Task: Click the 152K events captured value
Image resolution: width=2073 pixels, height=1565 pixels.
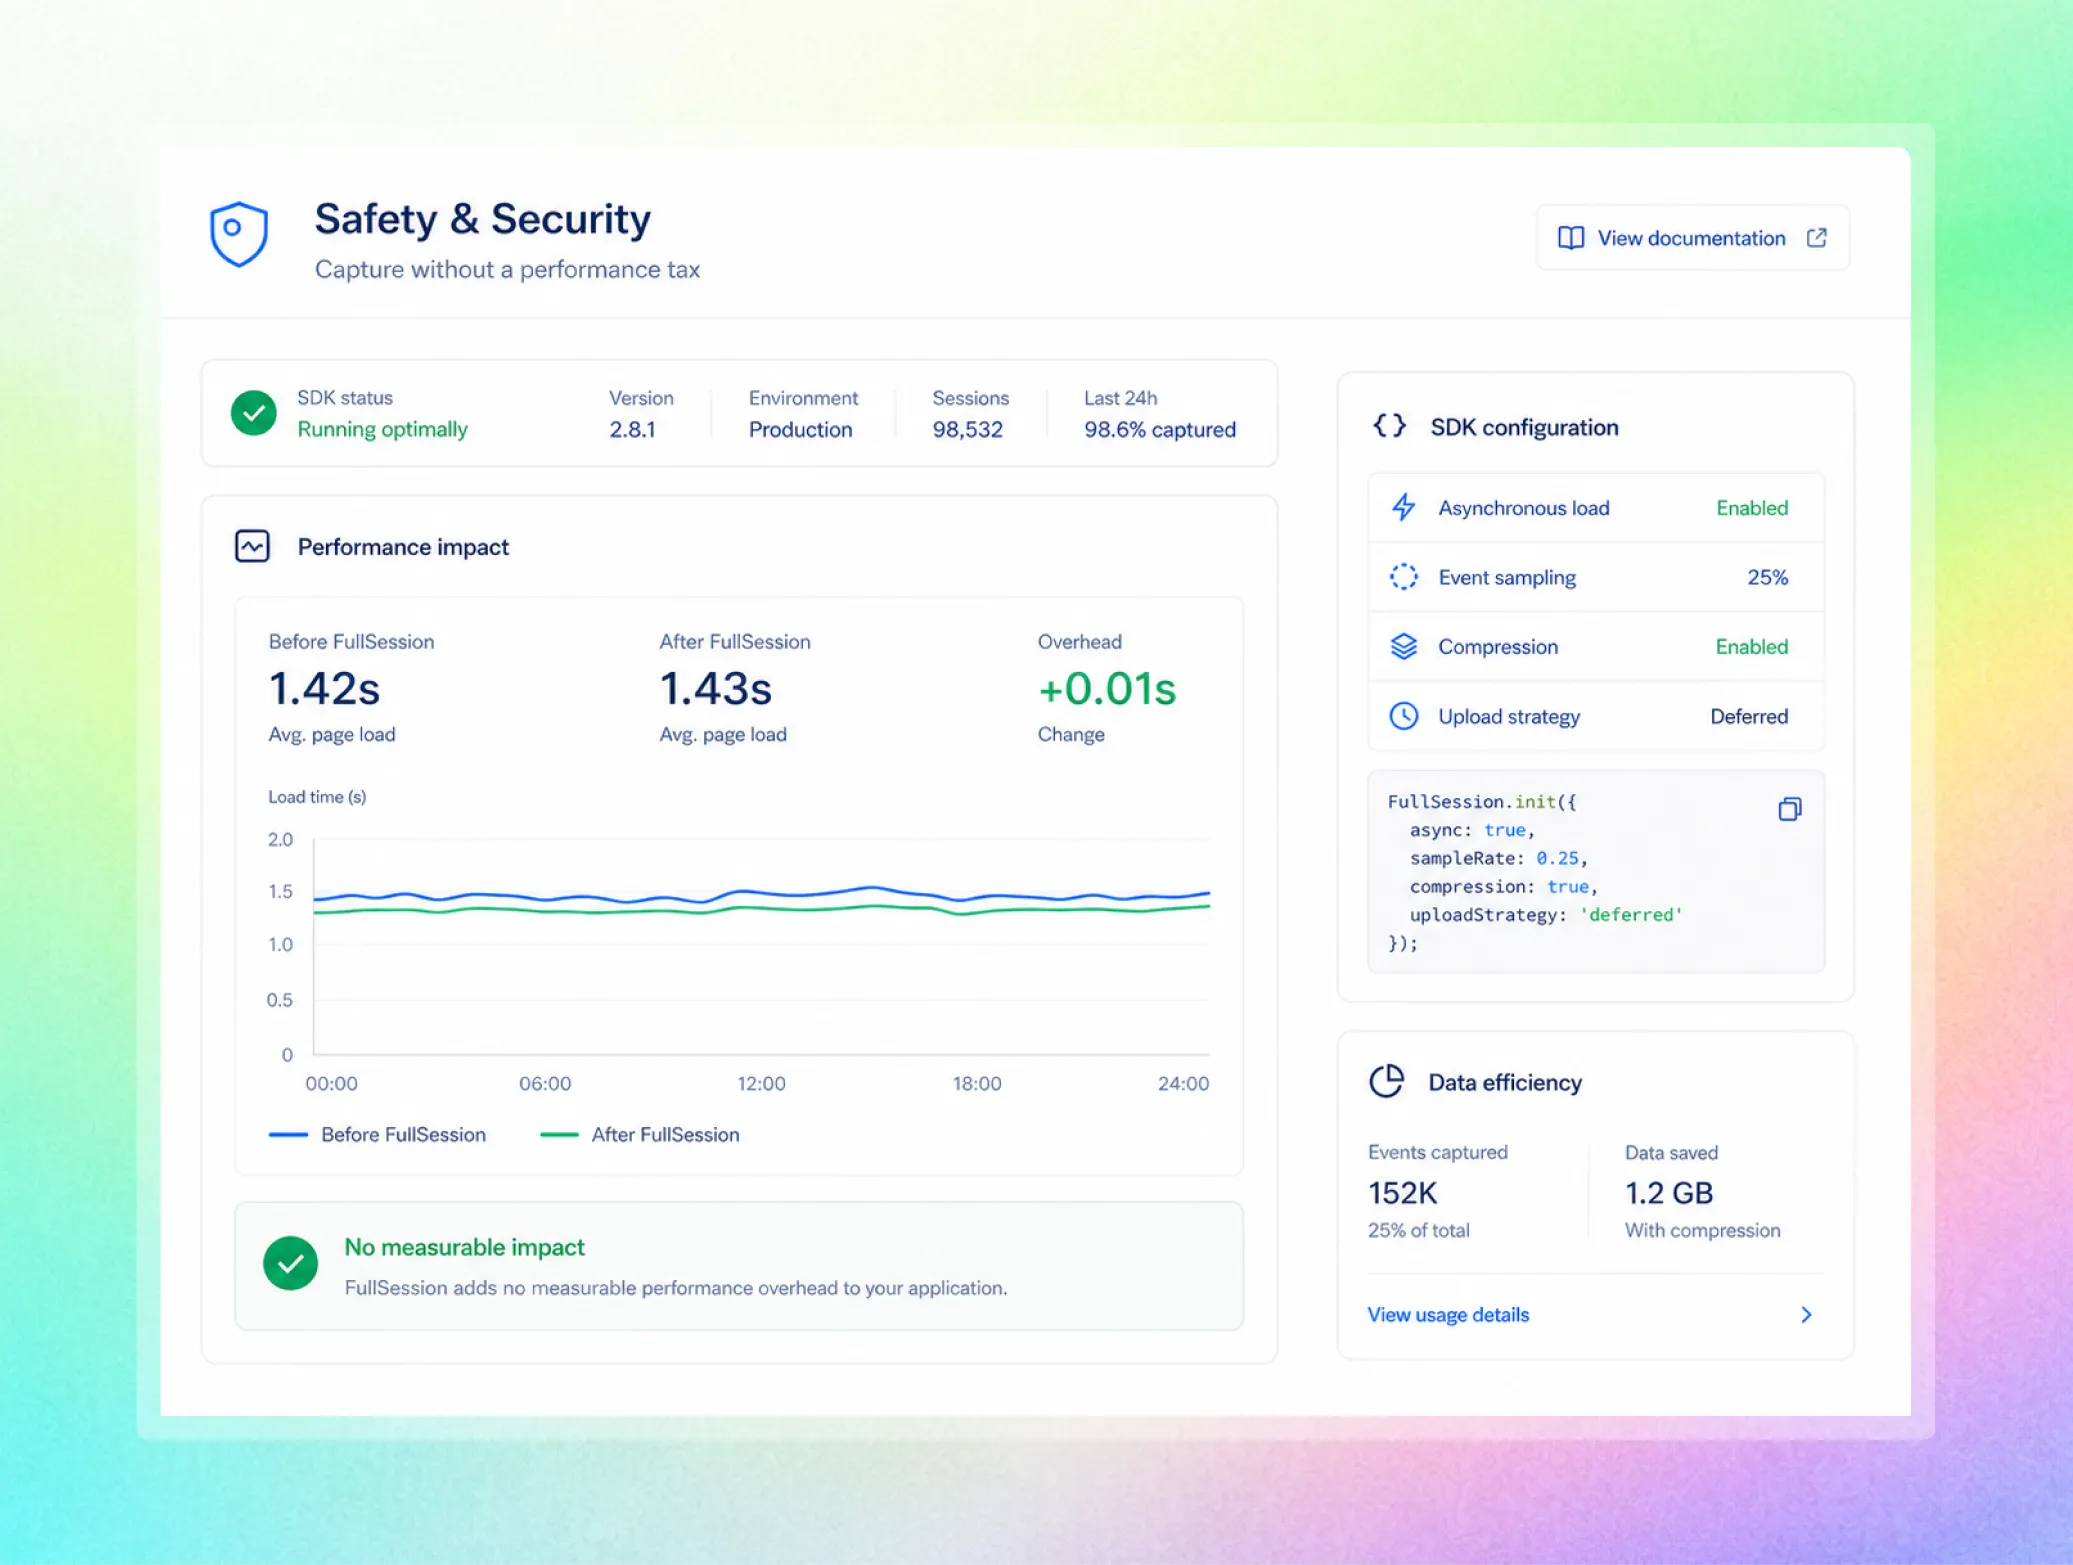Action: click(1402, 1193)
